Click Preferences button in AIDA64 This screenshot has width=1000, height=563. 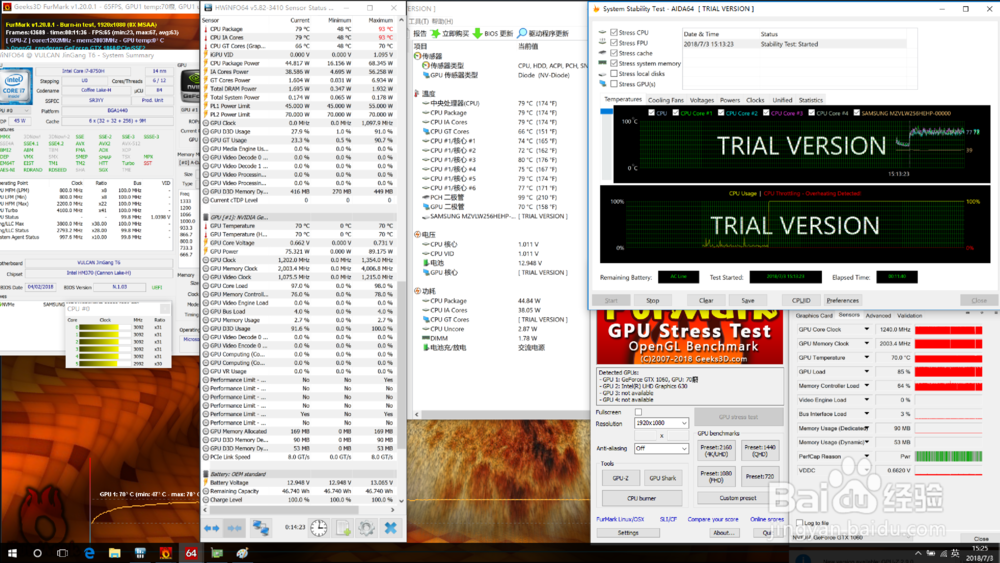point(842,300)
